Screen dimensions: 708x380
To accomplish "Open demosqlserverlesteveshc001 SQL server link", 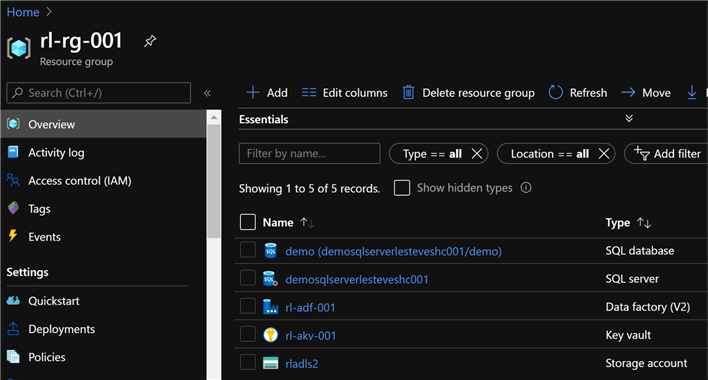I will coord(357,279).
